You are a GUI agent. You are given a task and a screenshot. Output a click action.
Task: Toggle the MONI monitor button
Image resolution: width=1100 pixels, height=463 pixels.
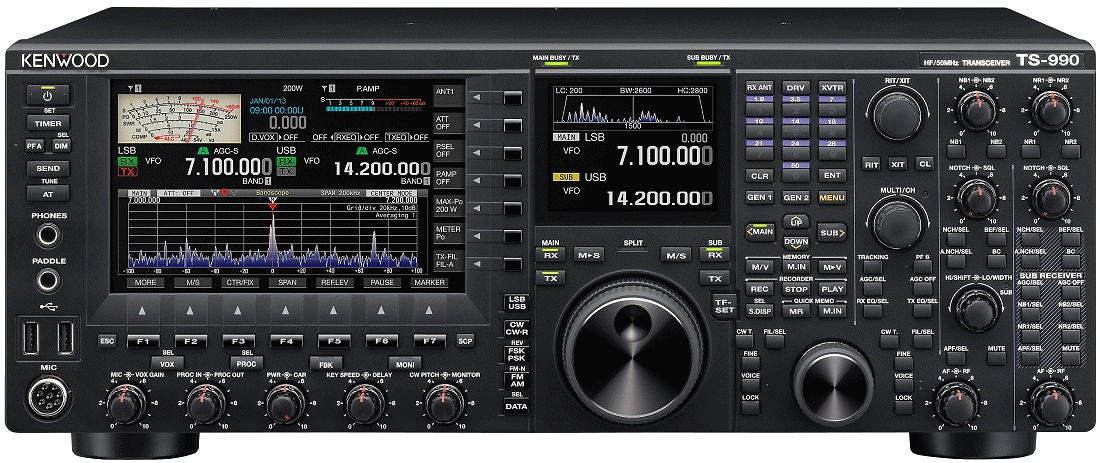point(405,364)
